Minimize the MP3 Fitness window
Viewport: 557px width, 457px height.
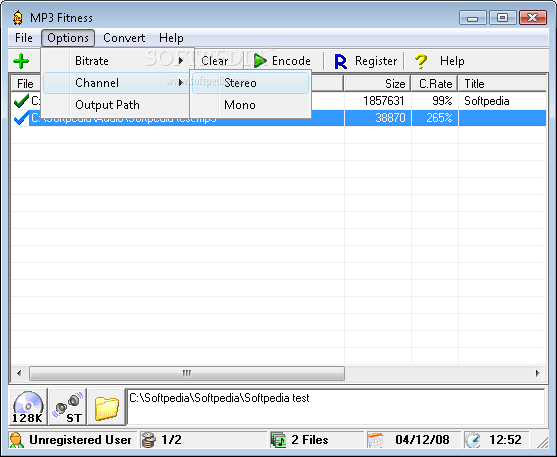coord(473,17)
